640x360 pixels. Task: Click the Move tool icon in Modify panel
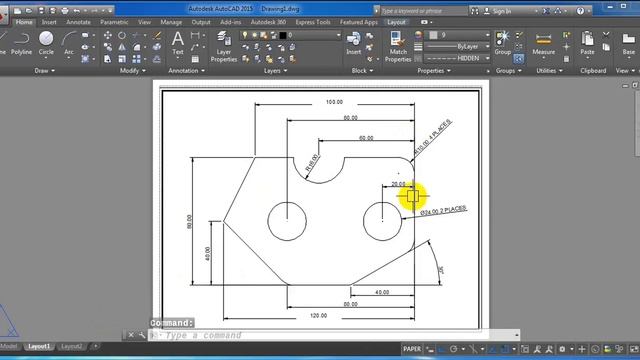click(108, 36)
